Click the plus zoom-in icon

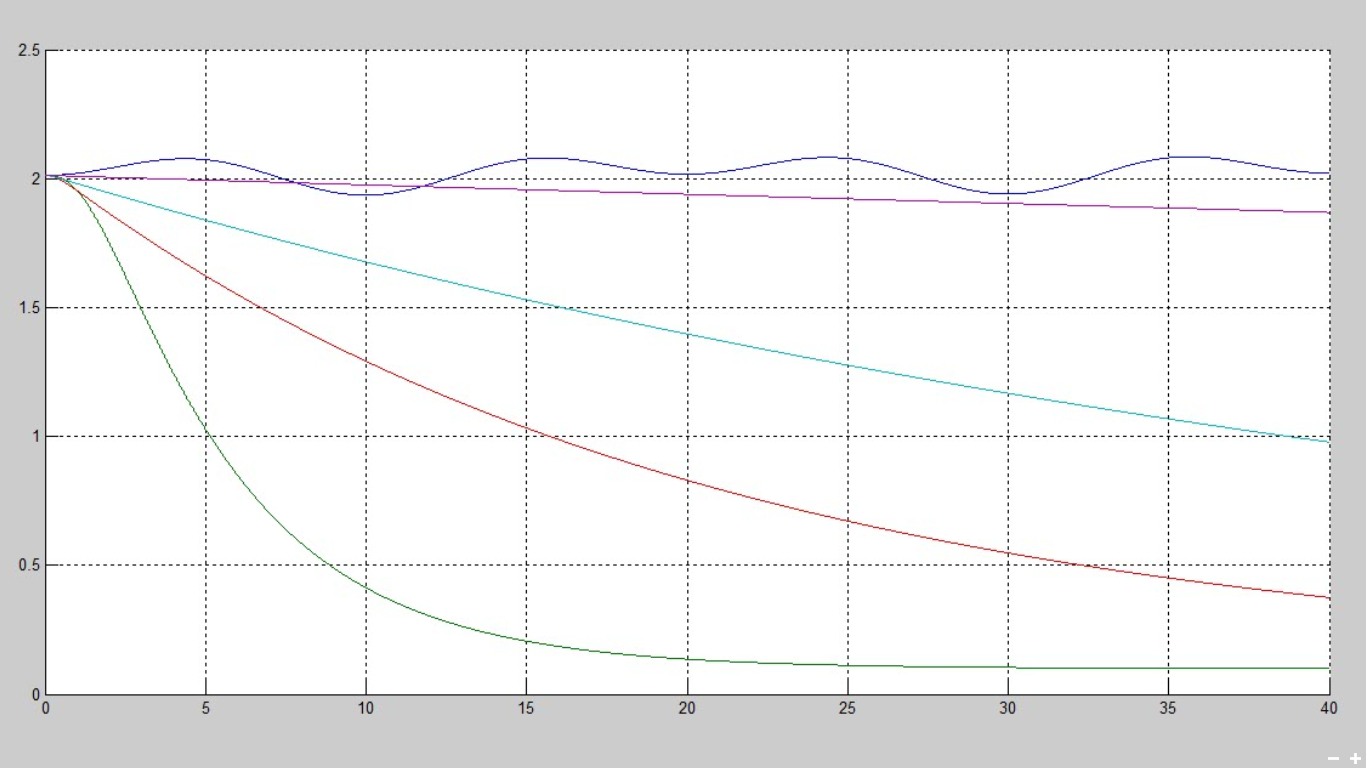pyautogui.click(x=1355, y=760)
